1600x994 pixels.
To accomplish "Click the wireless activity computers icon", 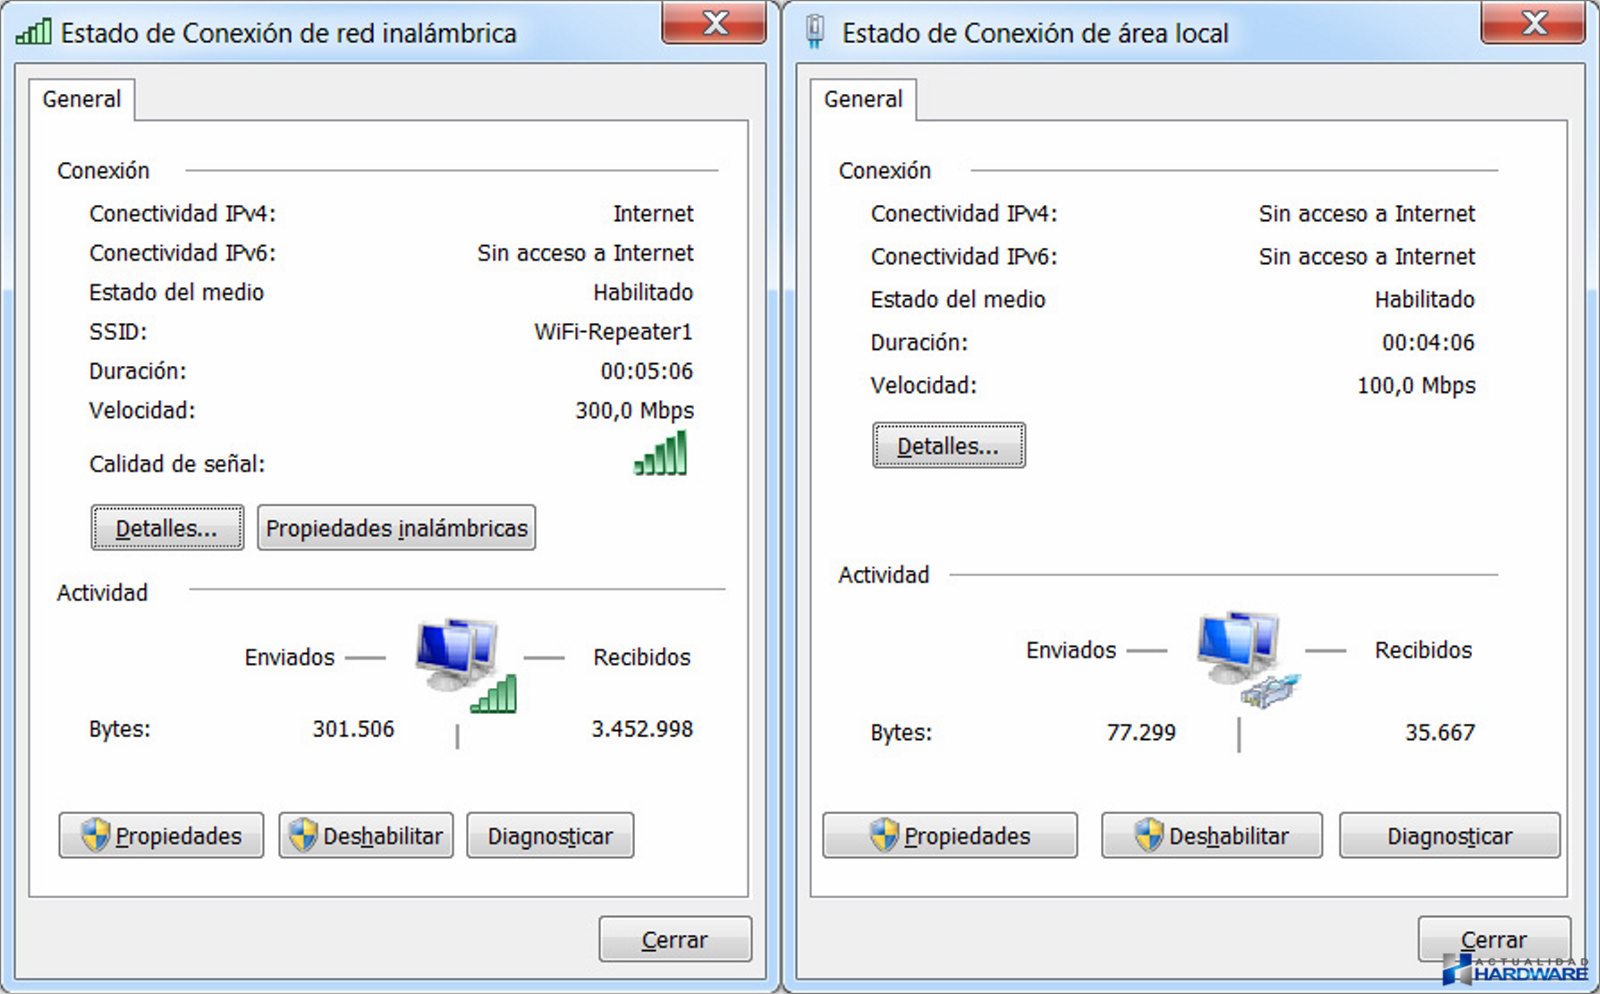I will coord(464,662).
